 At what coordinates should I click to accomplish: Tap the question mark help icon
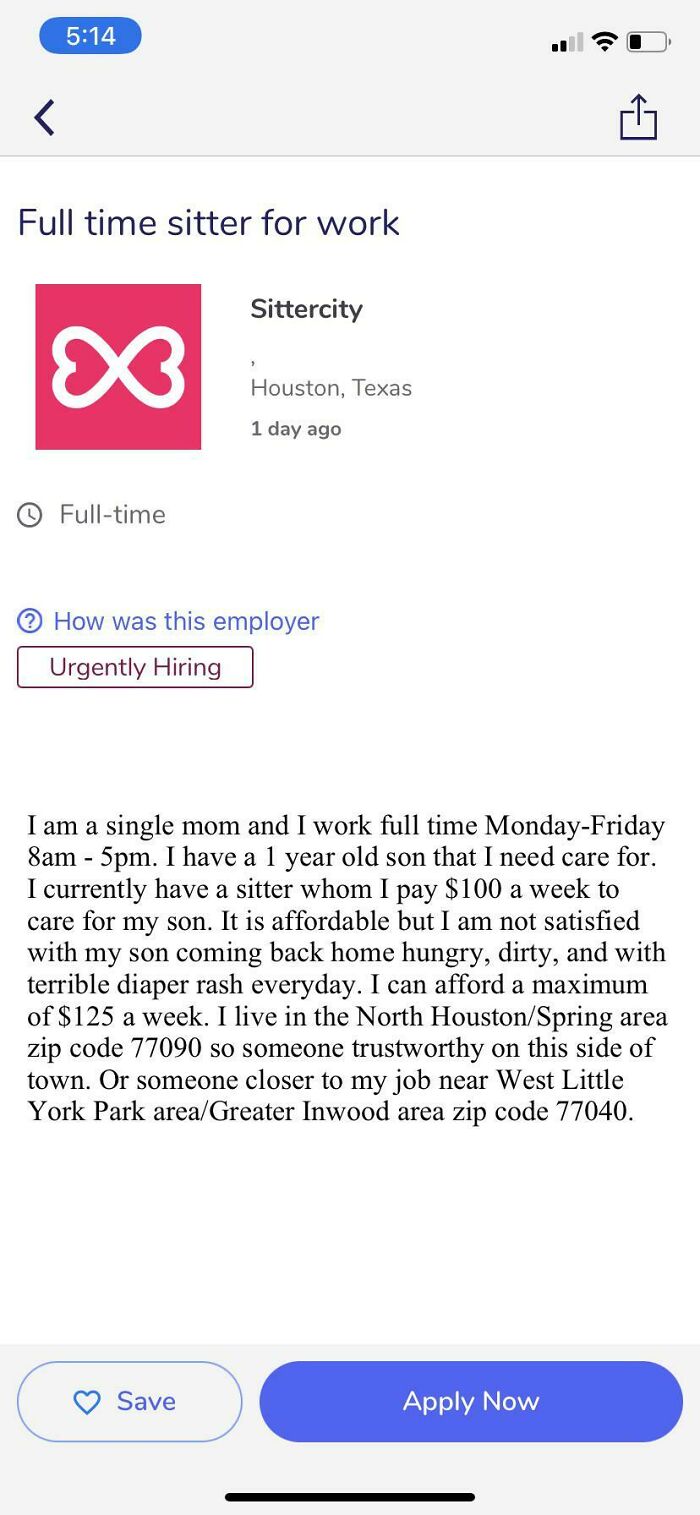29,621
